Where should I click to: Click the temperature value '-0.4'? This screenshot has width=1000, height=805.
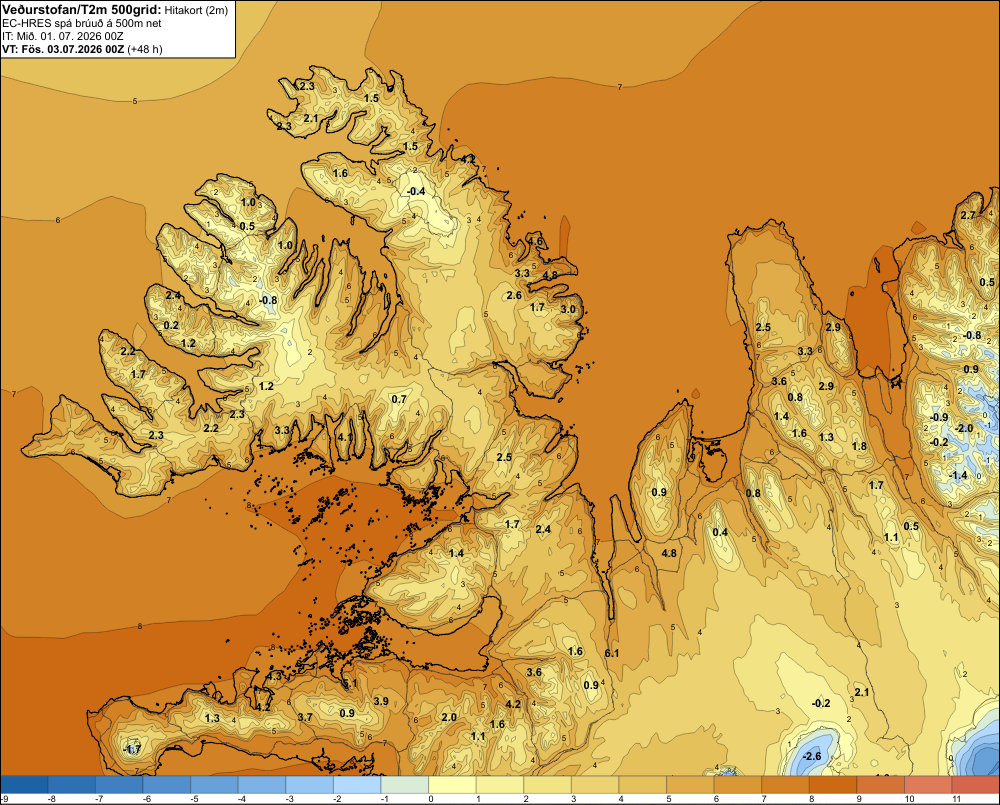tap(416, 191)
